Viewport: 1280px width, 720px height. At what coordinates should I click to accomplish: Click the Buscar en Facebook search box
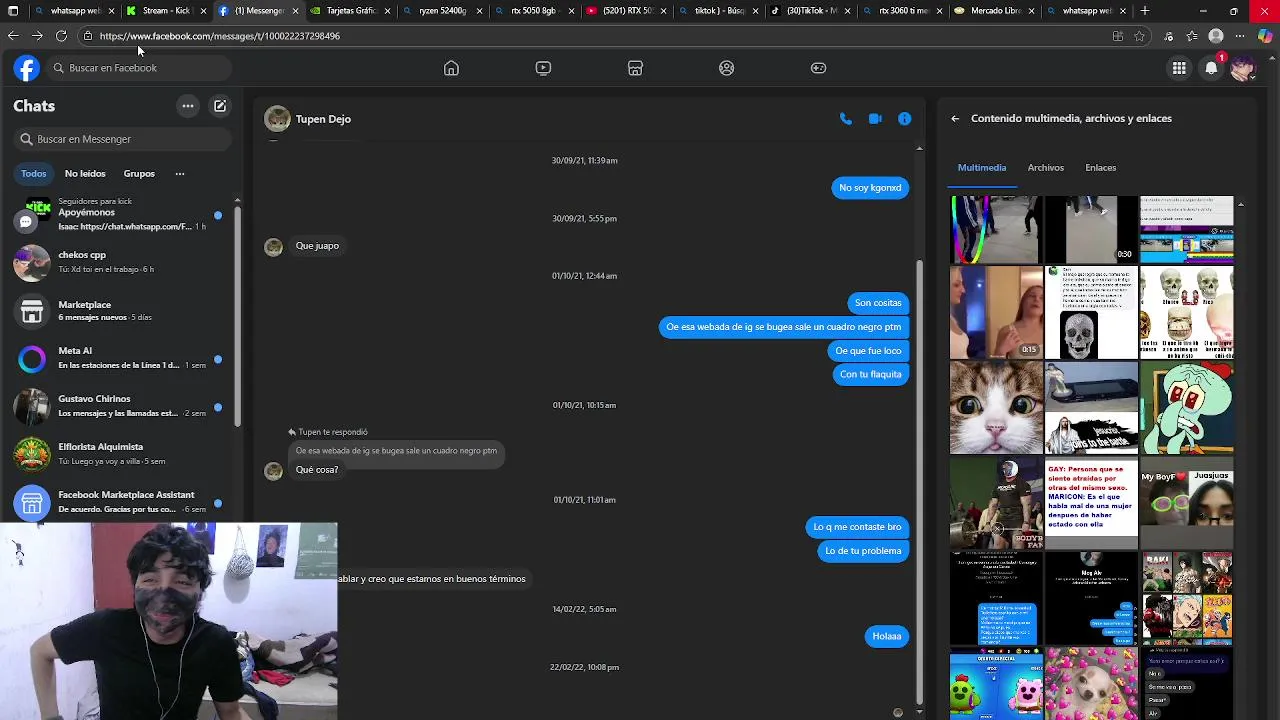tap(137, 68)
